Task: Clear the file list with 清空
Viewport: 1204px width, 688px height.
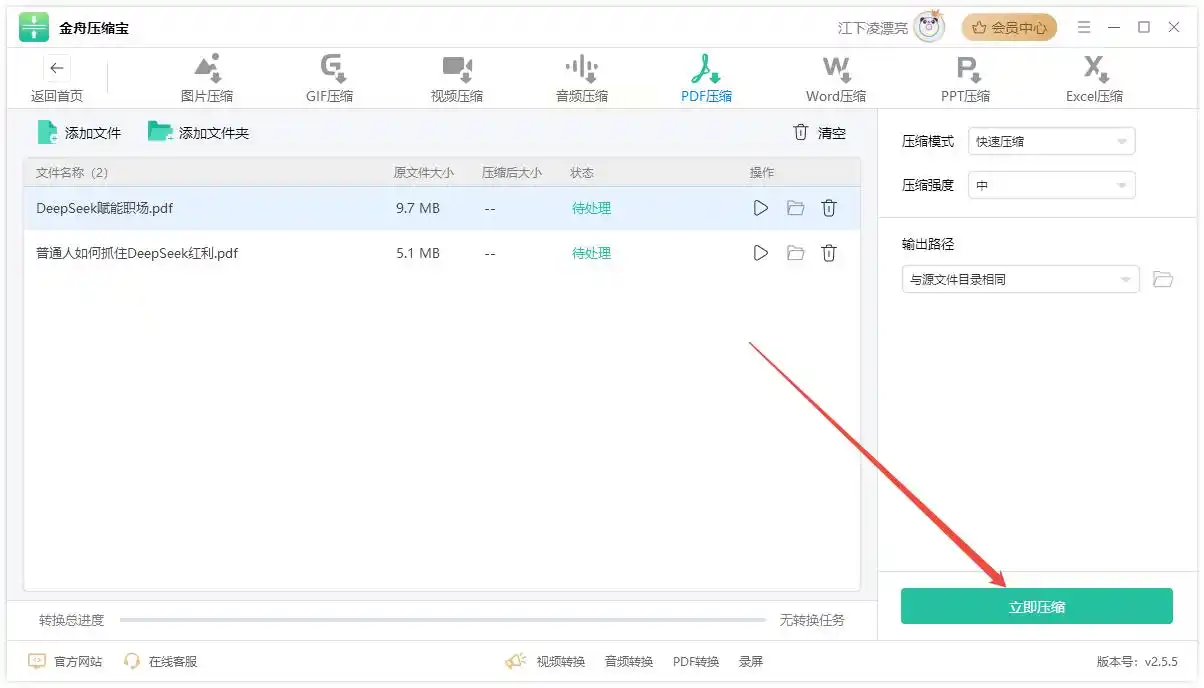Action: tap(820, 132)
